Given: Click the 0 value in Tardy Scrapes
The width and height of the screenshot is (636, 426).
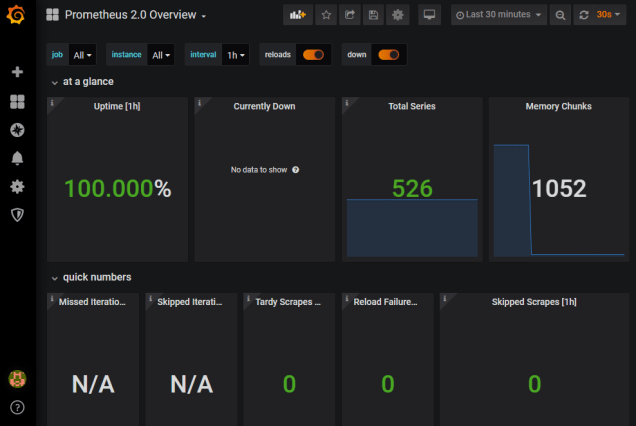Looking at the screenshot, I should (289, 384).
